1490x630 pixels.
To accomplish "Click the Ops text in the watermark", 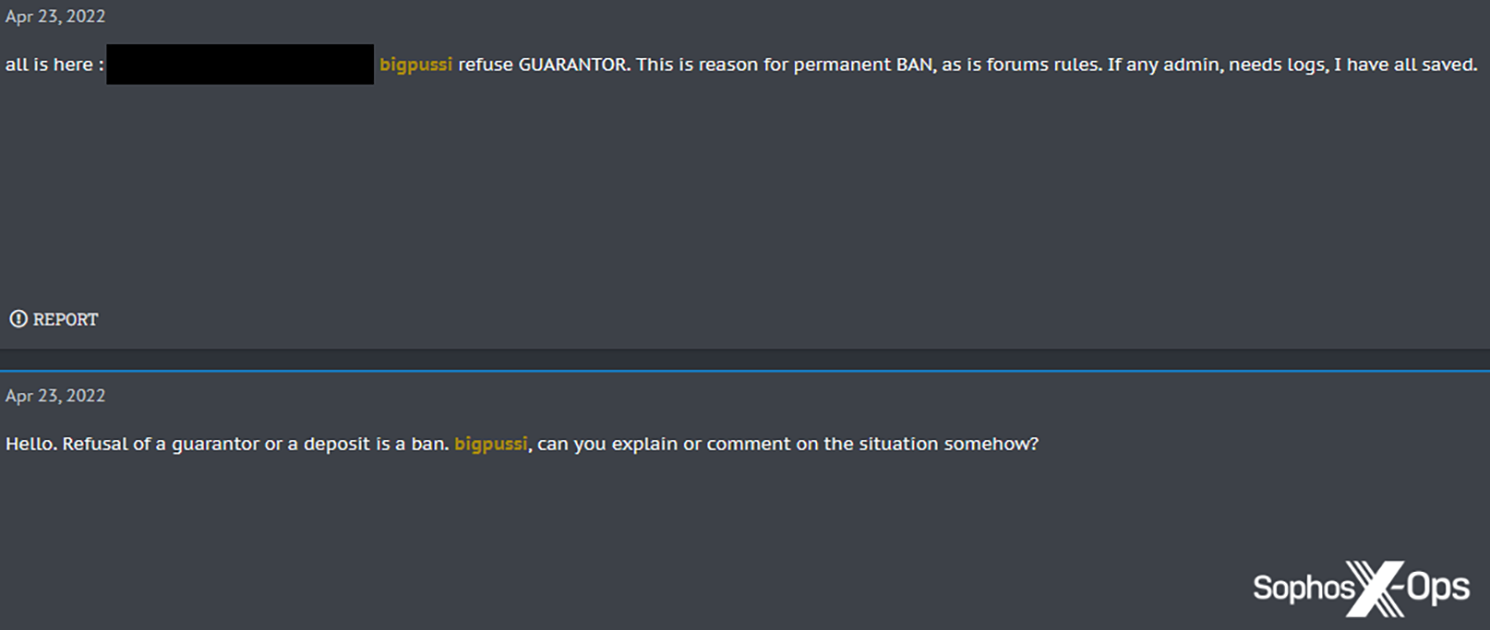I will pyautogui.click(x=1438, y=588).
